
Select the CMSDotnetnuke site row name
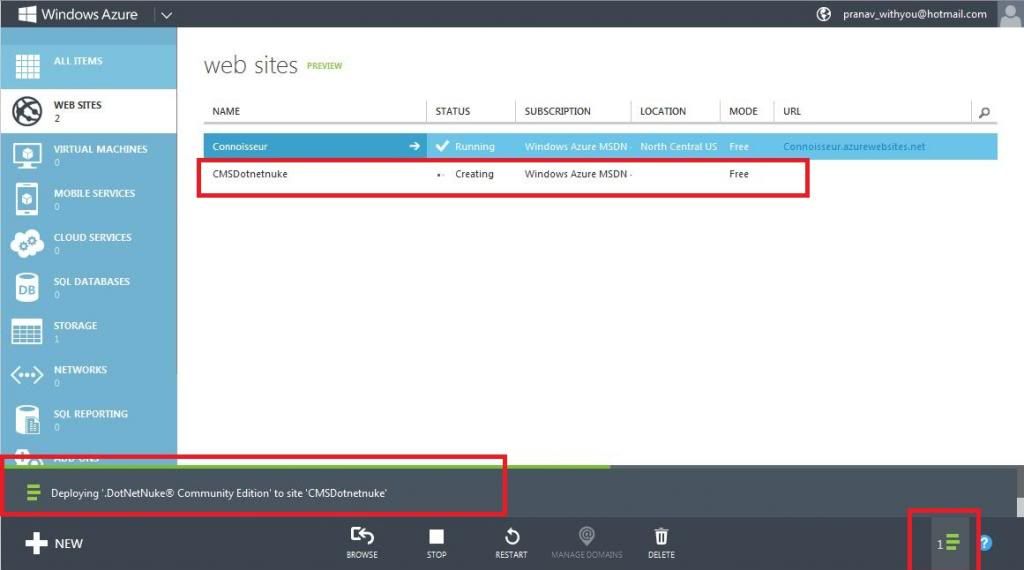(249, 174)
